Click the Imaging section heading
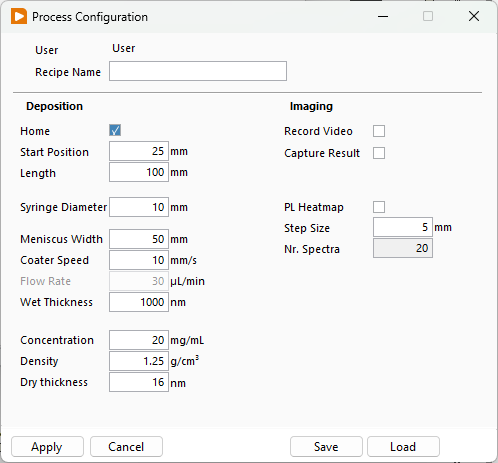 [311, 106]
